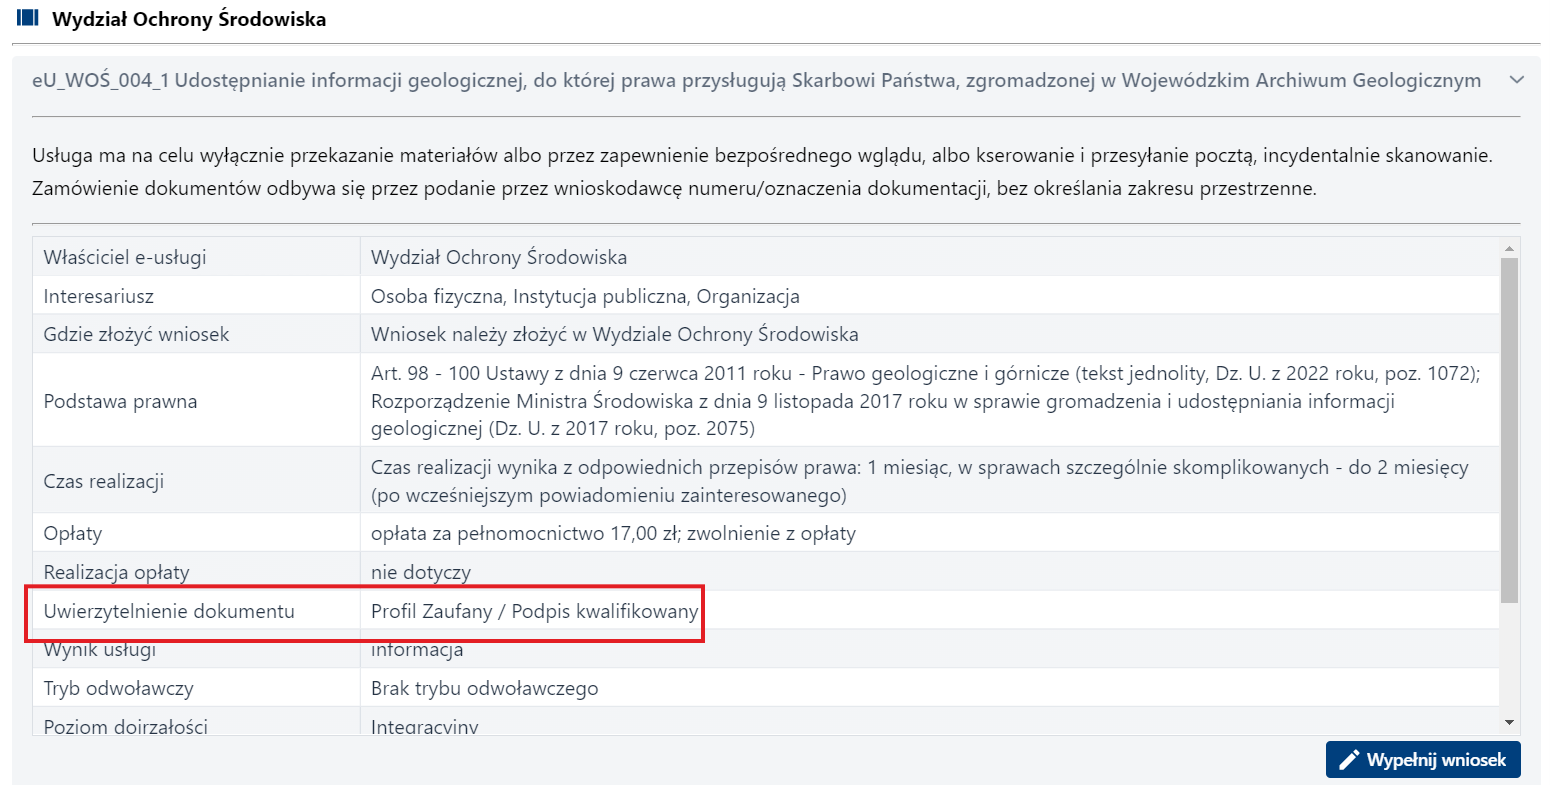Select the Wynik usługi row label
This screenshot has width=1550, height=785.
coord(100,648)
